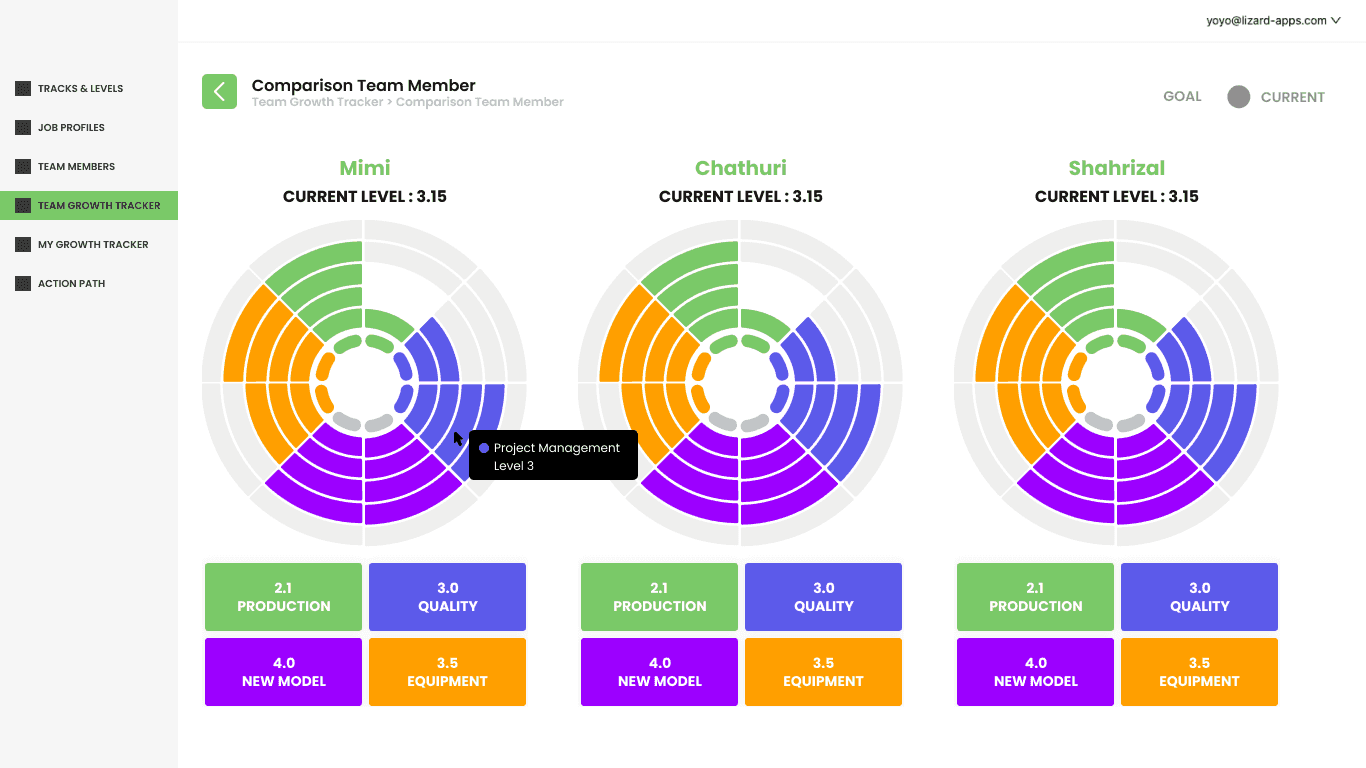The width and height of the screenshot is (1366, 768).
Task: Open Shahrizal's New Model 4.0 tile
Action: point(1036,672)
